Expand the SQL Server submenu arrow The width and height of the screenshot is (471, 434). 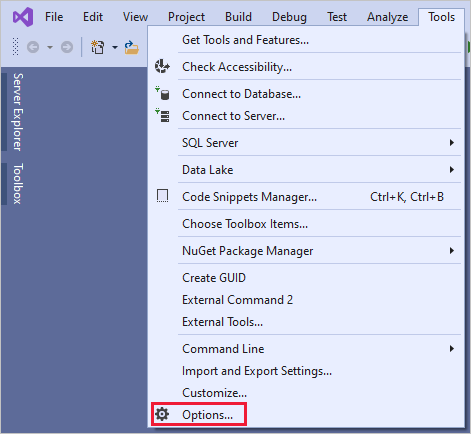click(452, 143)
